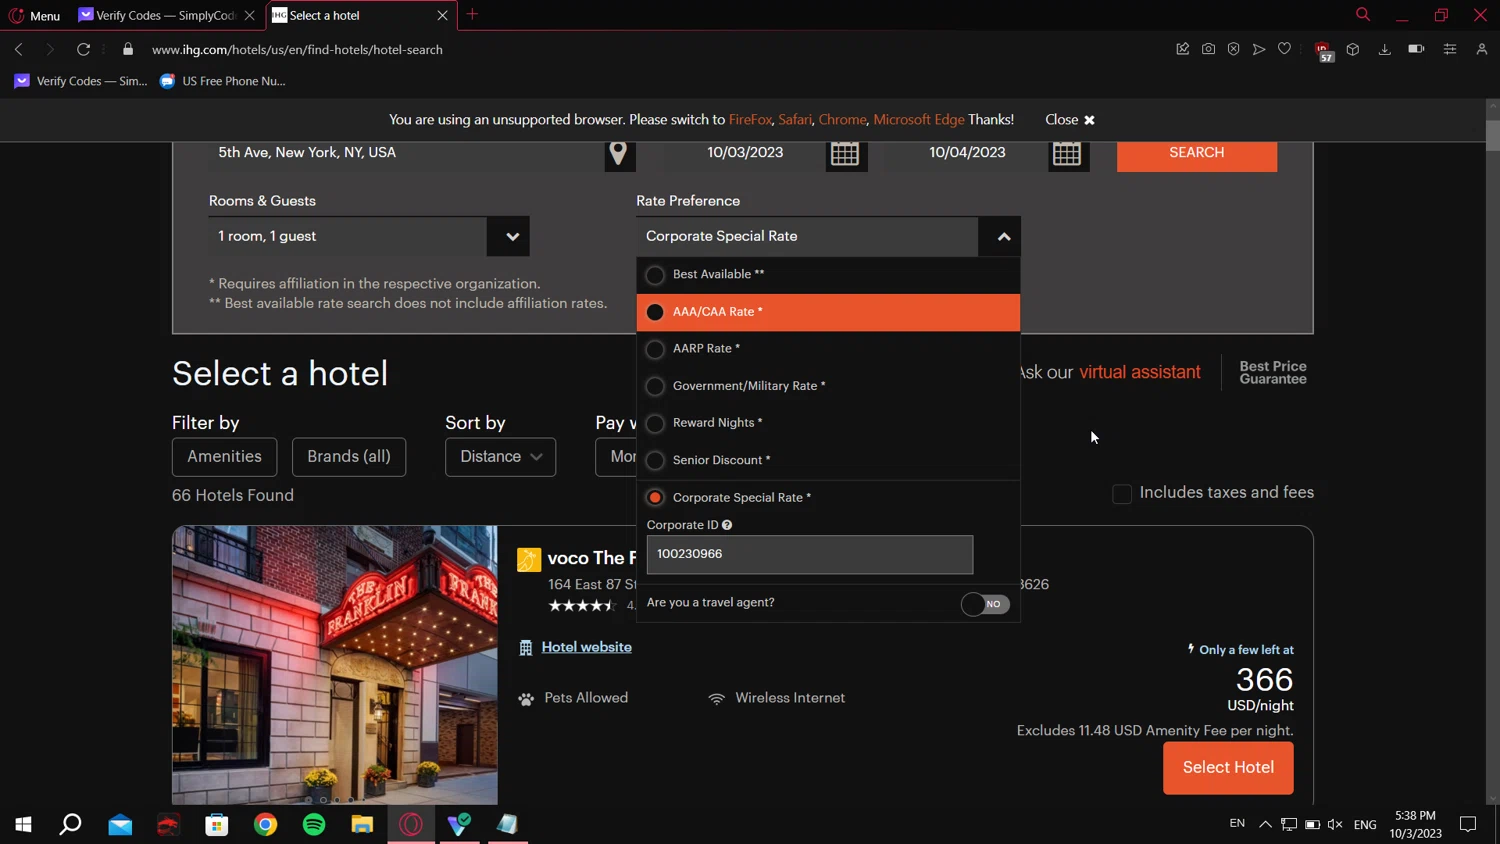This screenshot has width=1500, height=844.
Task: Go back to the previous page
Action: point(19,49)
